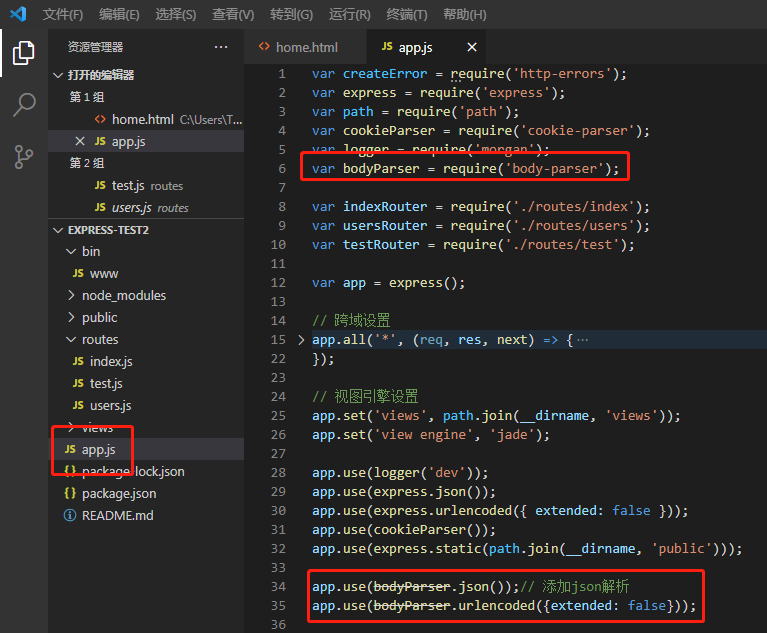Click the // 跨域设置 comment
Screen dimensions: 767x633
point(351,320)
